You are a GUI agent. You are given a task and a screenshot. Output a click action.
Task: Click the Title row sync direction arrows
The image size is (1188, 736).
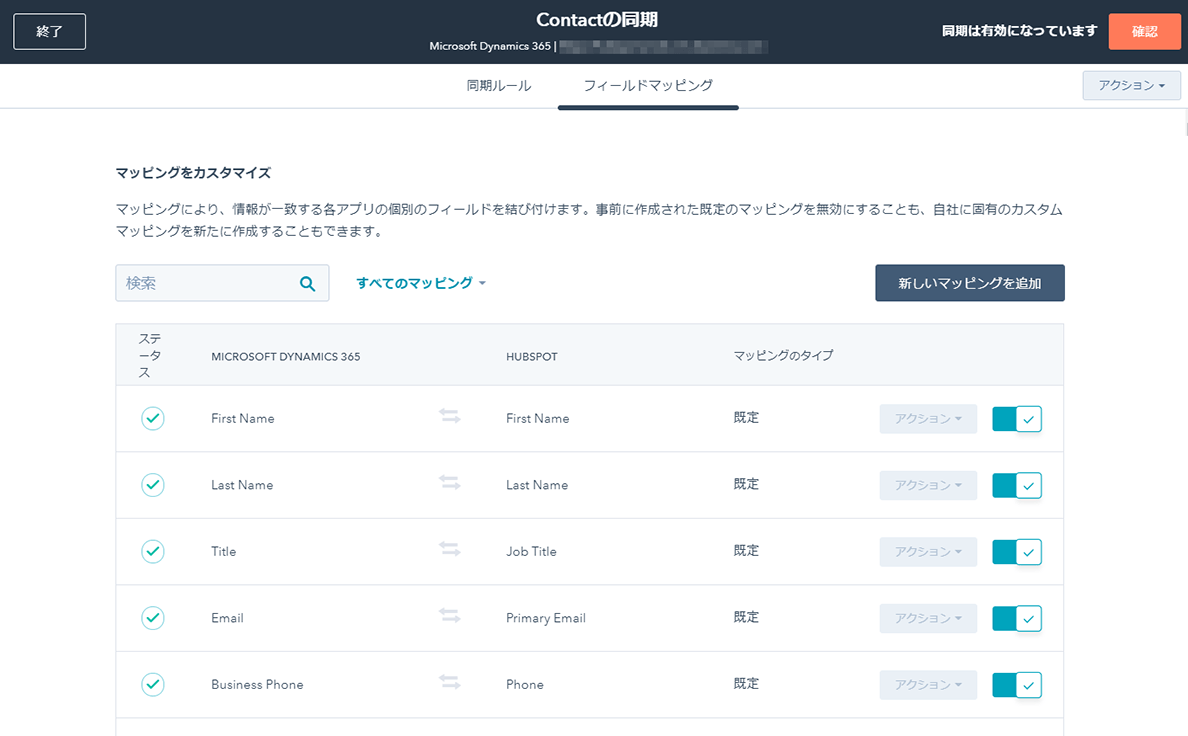450,550
